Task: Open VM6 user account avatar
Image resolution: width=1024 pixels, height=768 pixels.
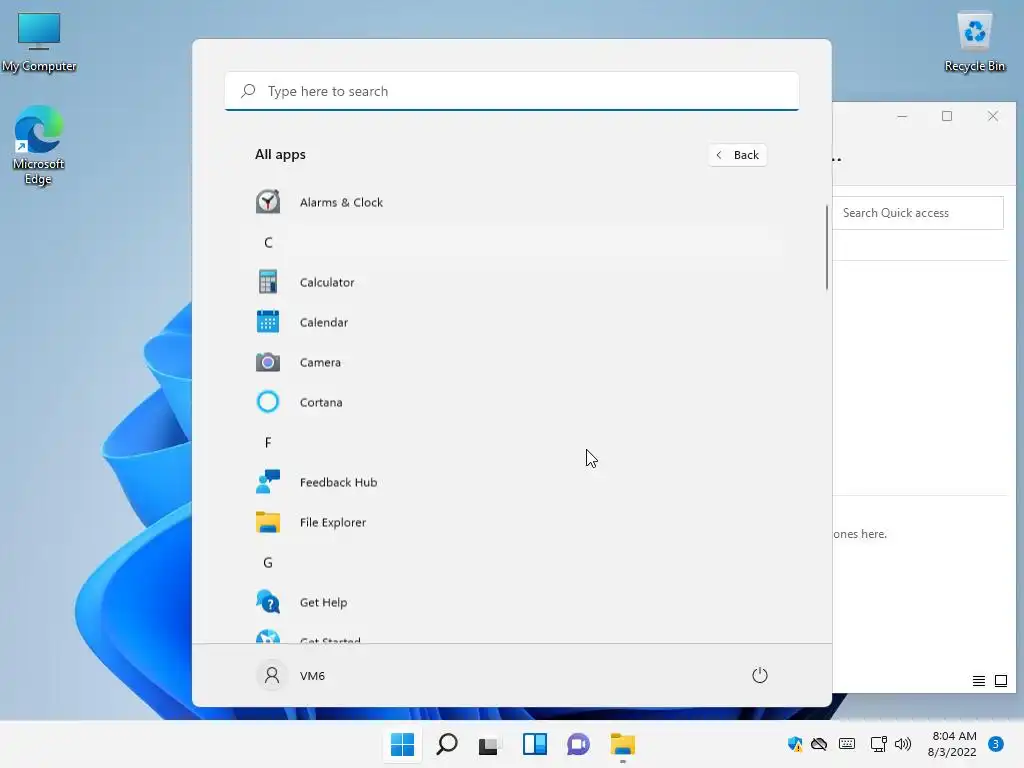Action: coord(272,675)
